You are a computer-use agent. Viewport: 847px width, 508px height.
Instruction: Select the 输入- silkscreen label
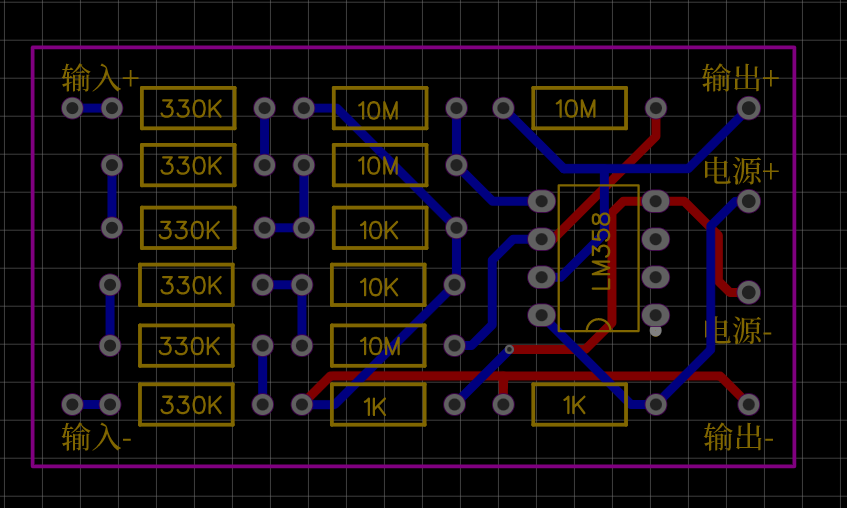96,437
